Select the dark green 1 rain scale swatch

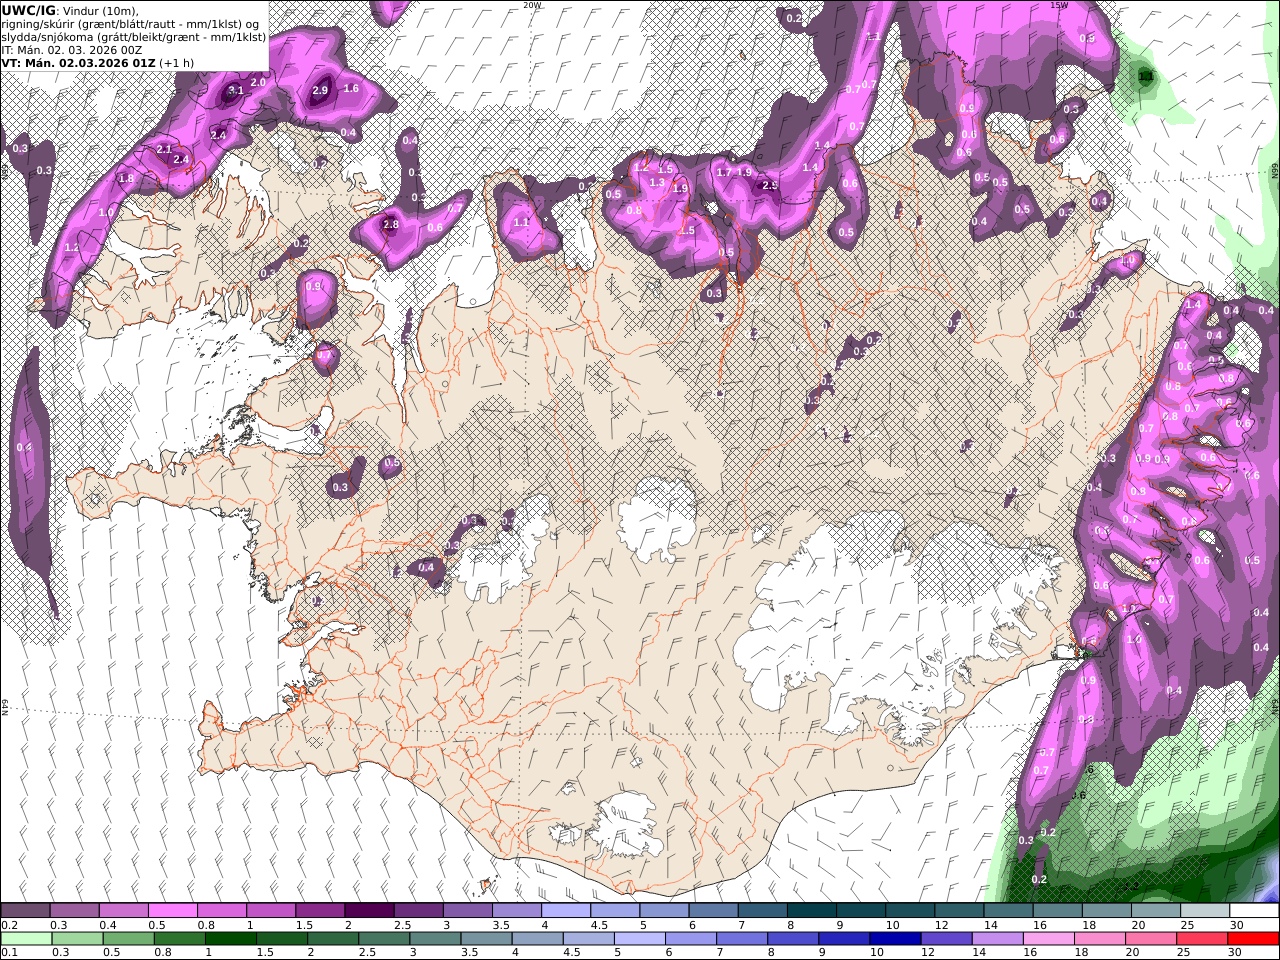coord(230,939)
